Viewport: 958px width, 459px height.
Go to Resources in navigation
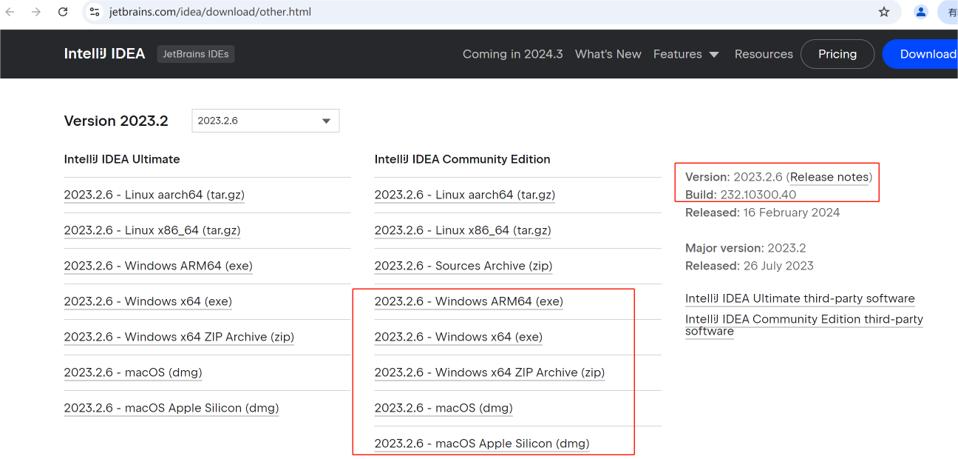[763, 54]
